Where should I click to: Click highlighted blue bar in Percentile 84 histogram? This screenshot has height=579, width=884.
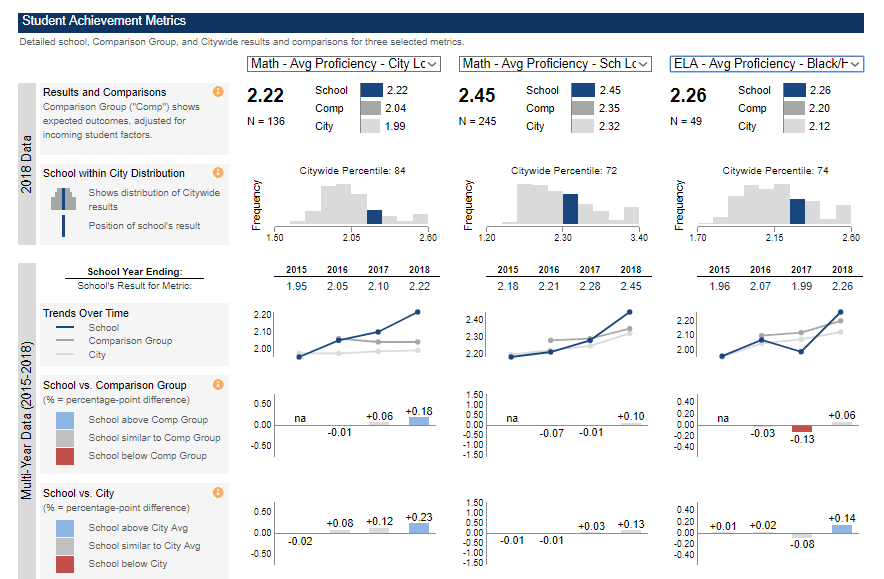click(x=374, y=217)
